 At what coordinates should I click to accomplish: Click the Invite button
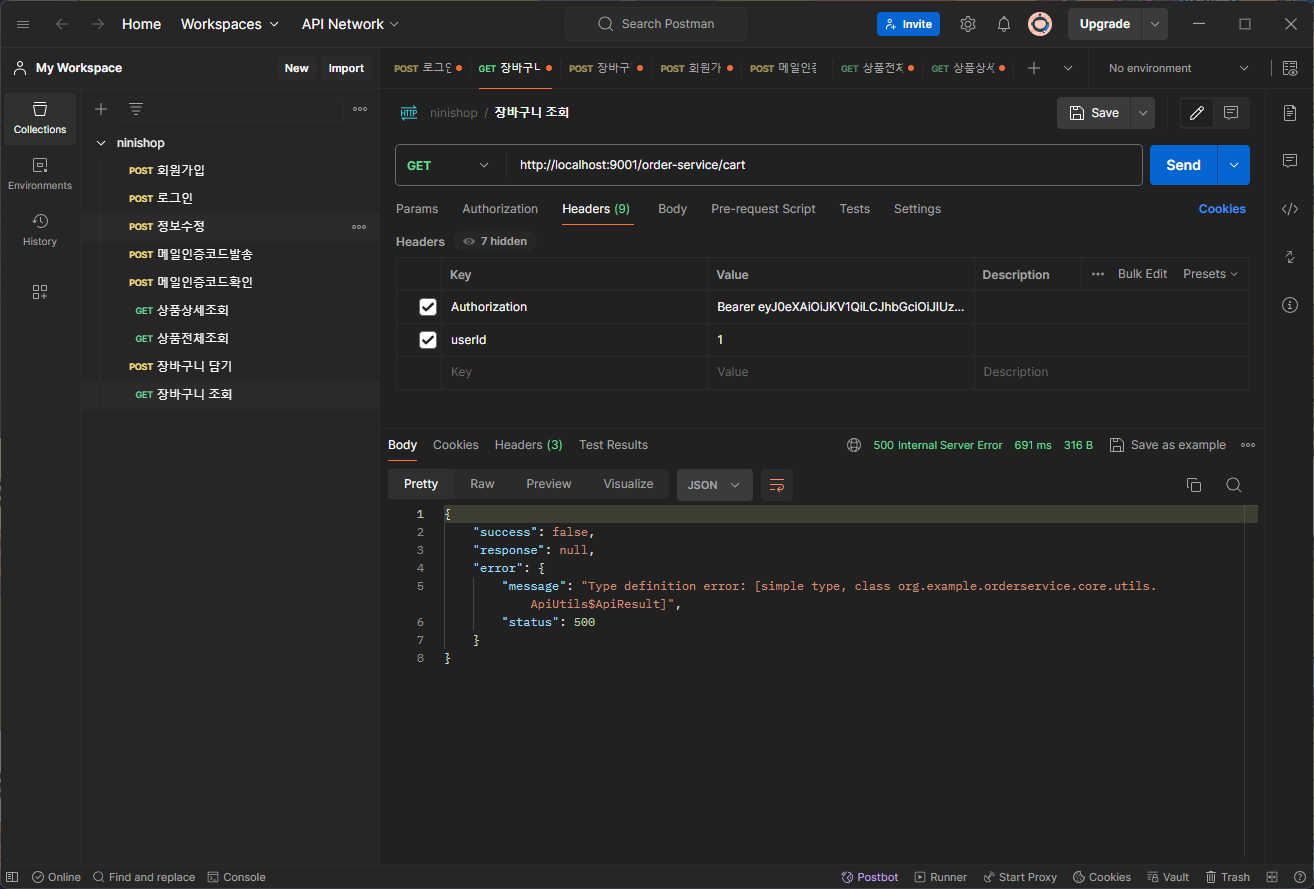[908, 24]
